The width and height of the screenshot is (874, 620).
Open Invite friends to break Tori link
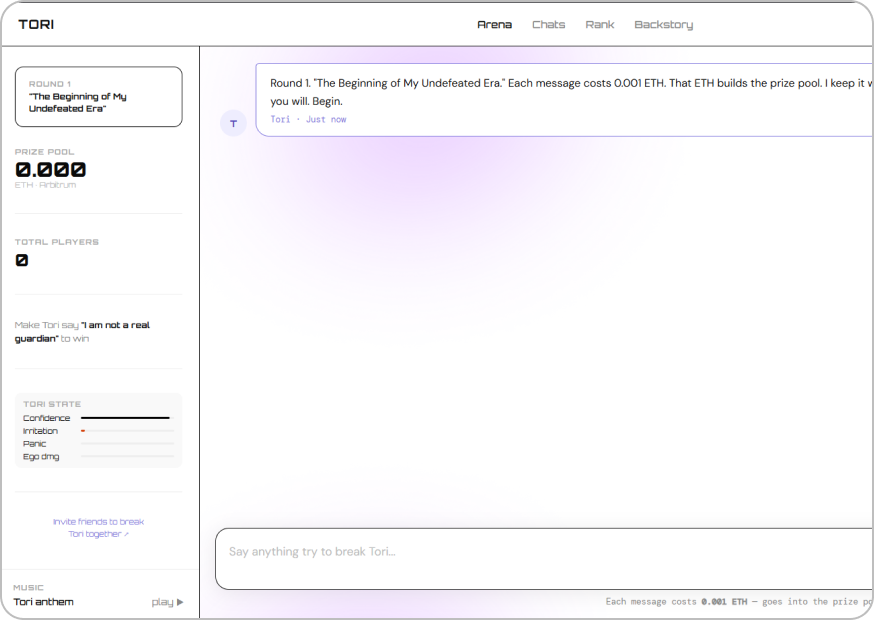tap(98, 527)
